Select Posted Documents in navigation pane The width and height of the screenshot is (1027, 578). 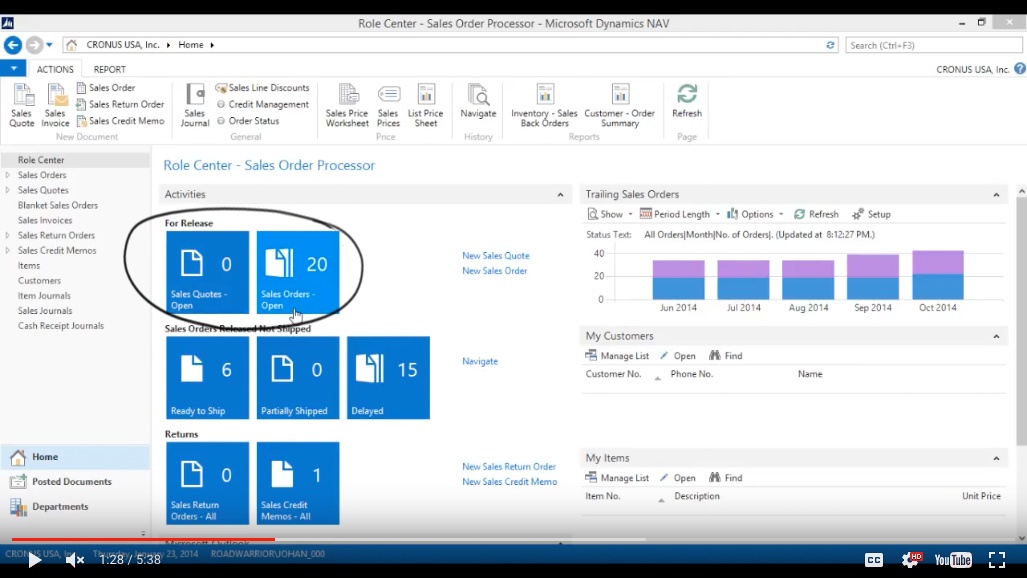point(75,482)
